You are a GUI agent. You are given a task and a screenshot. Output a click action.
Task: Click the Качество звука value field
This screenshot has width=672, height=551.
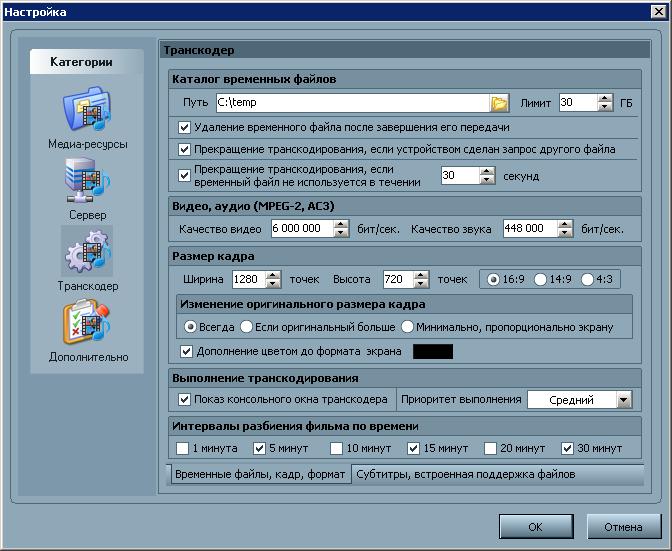530,229
